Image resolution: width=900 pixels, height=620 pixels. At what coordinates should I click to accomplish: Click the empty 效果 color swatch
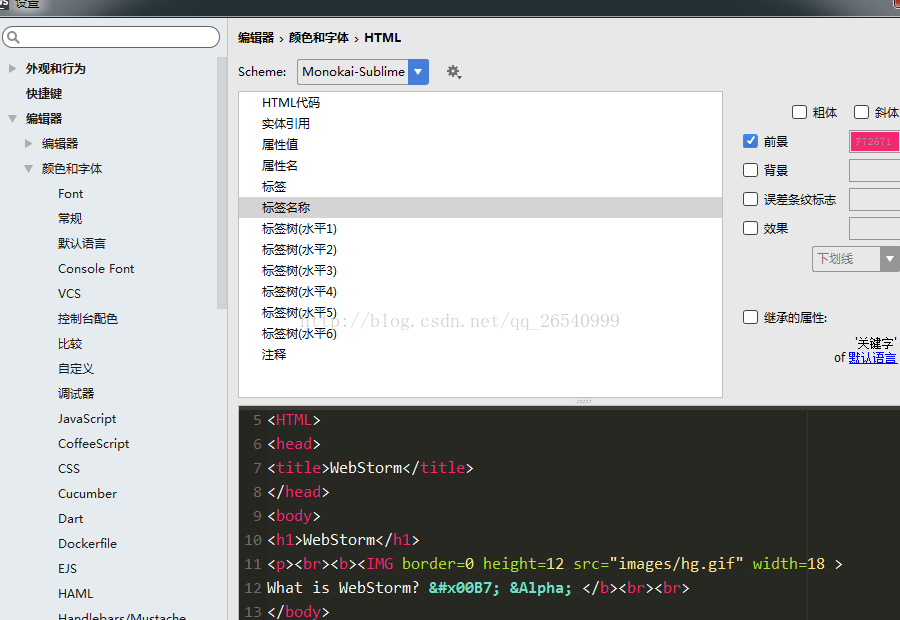[x=874, y=228]
